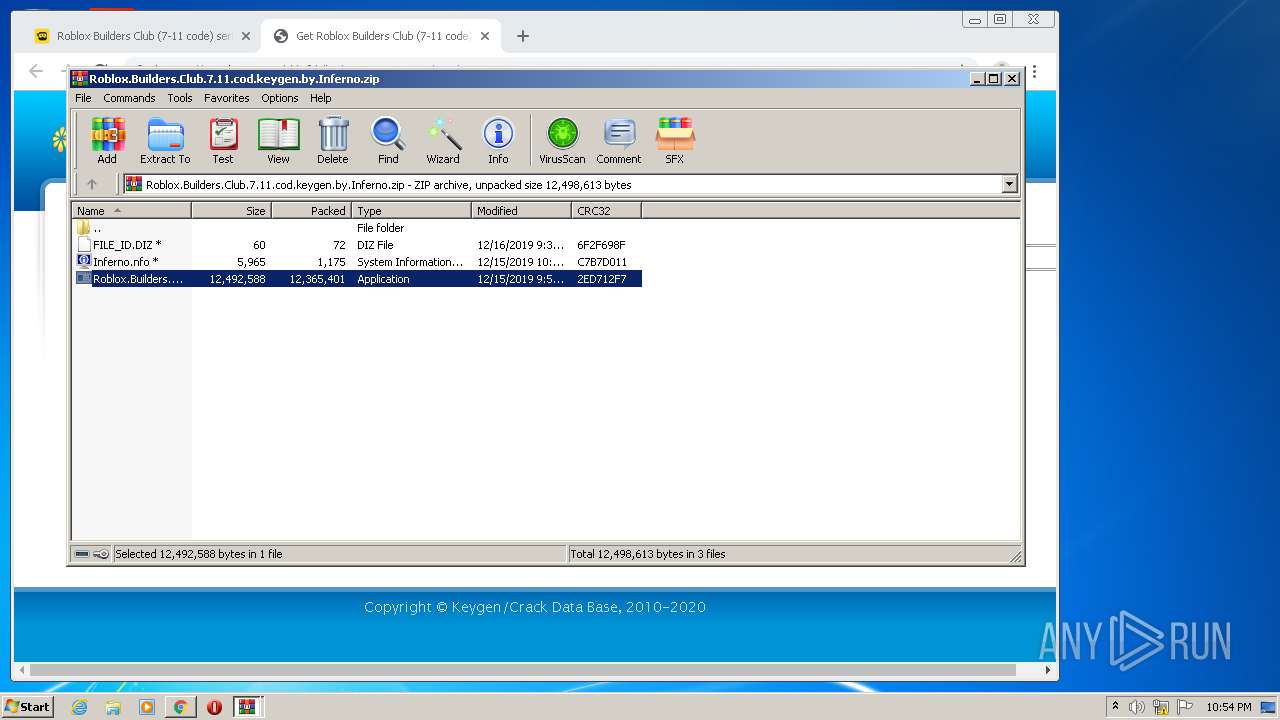Click the WinRAR title bar icon
This screenshot has height=720, width=1280.
click(x=80, y=78)
